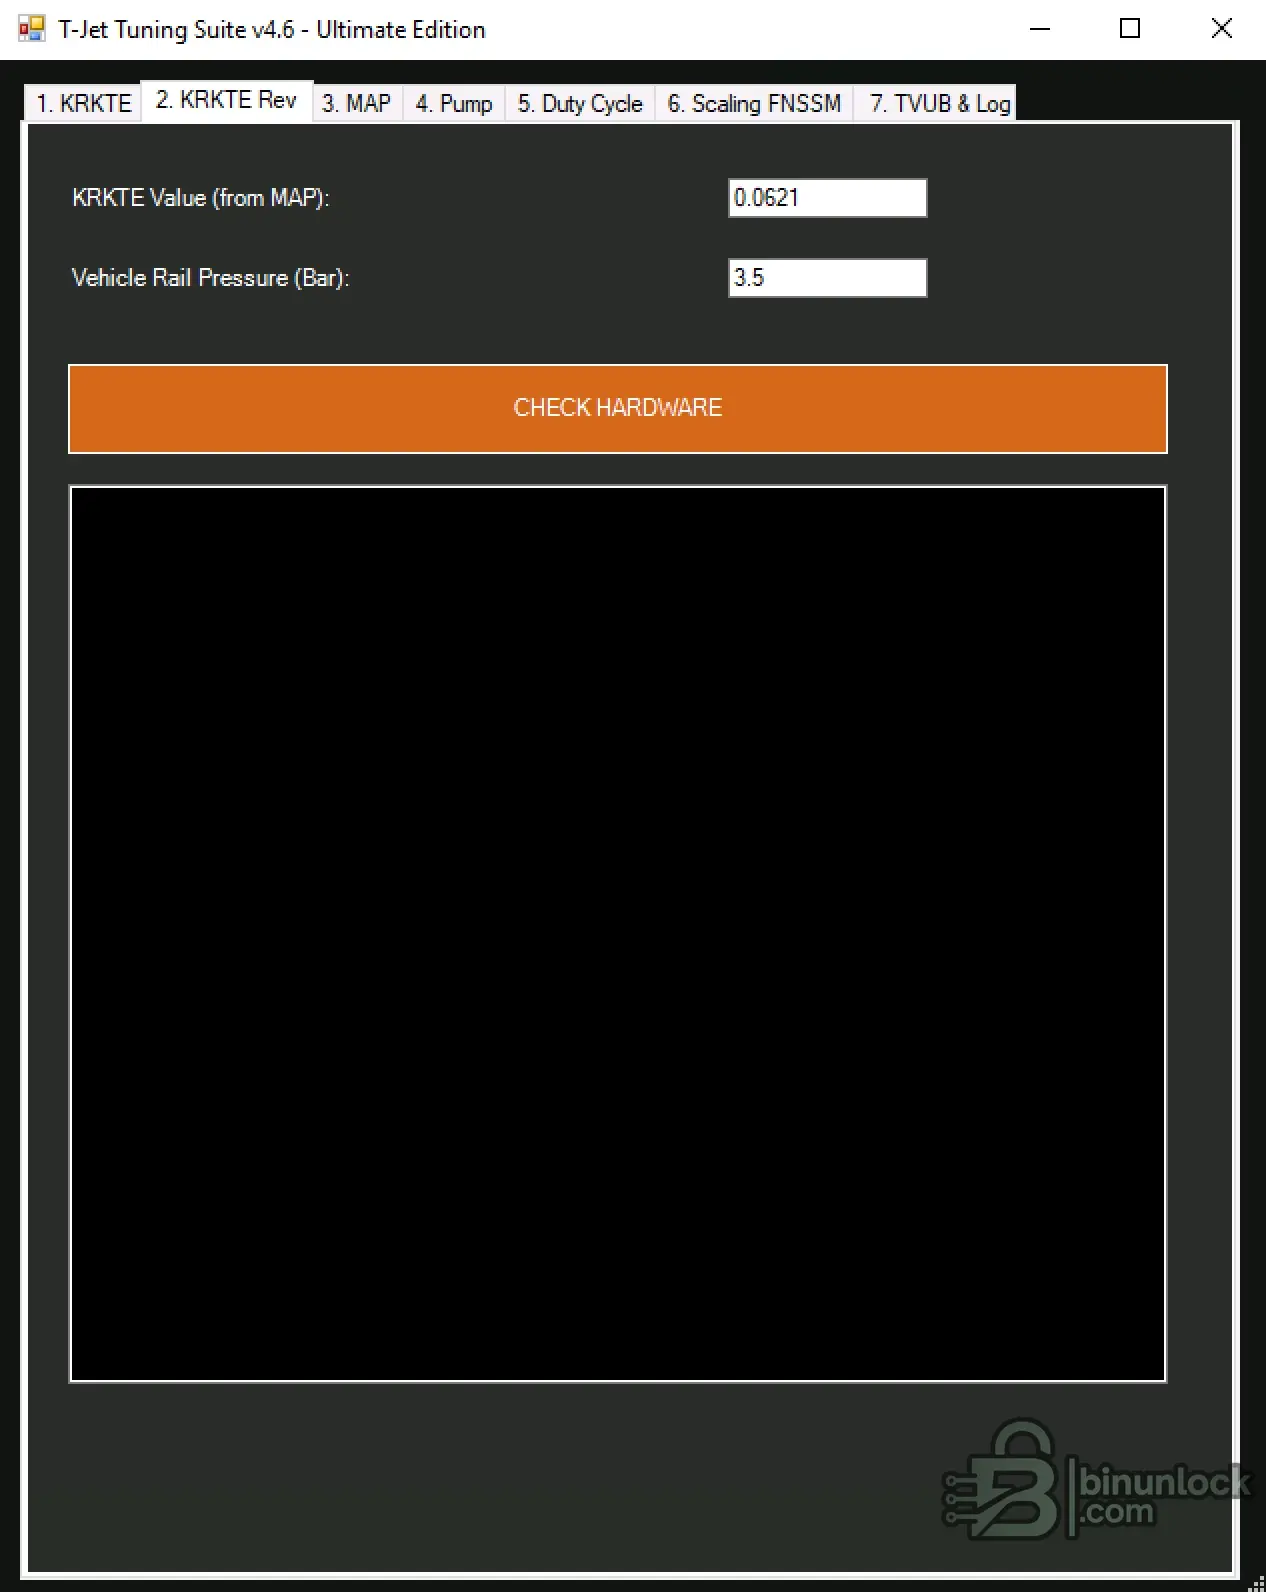The image size is (1266, 1592).
Task: Minimize the T-Jet Tuning Suite window
Action: point(1040,29)
